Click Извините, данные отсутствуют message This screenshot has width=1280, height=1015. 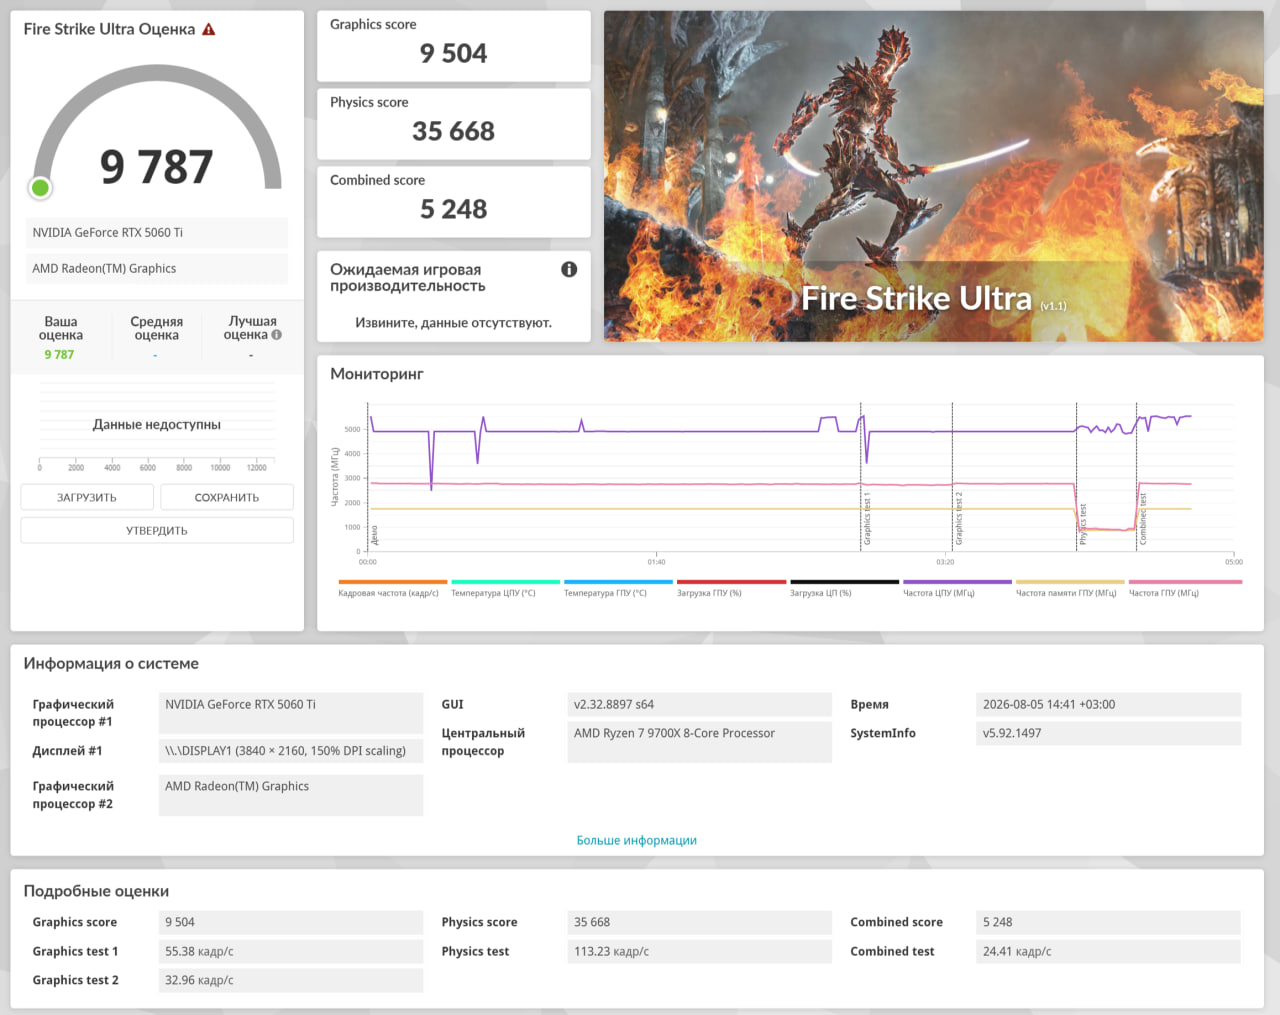click(454, 322)
